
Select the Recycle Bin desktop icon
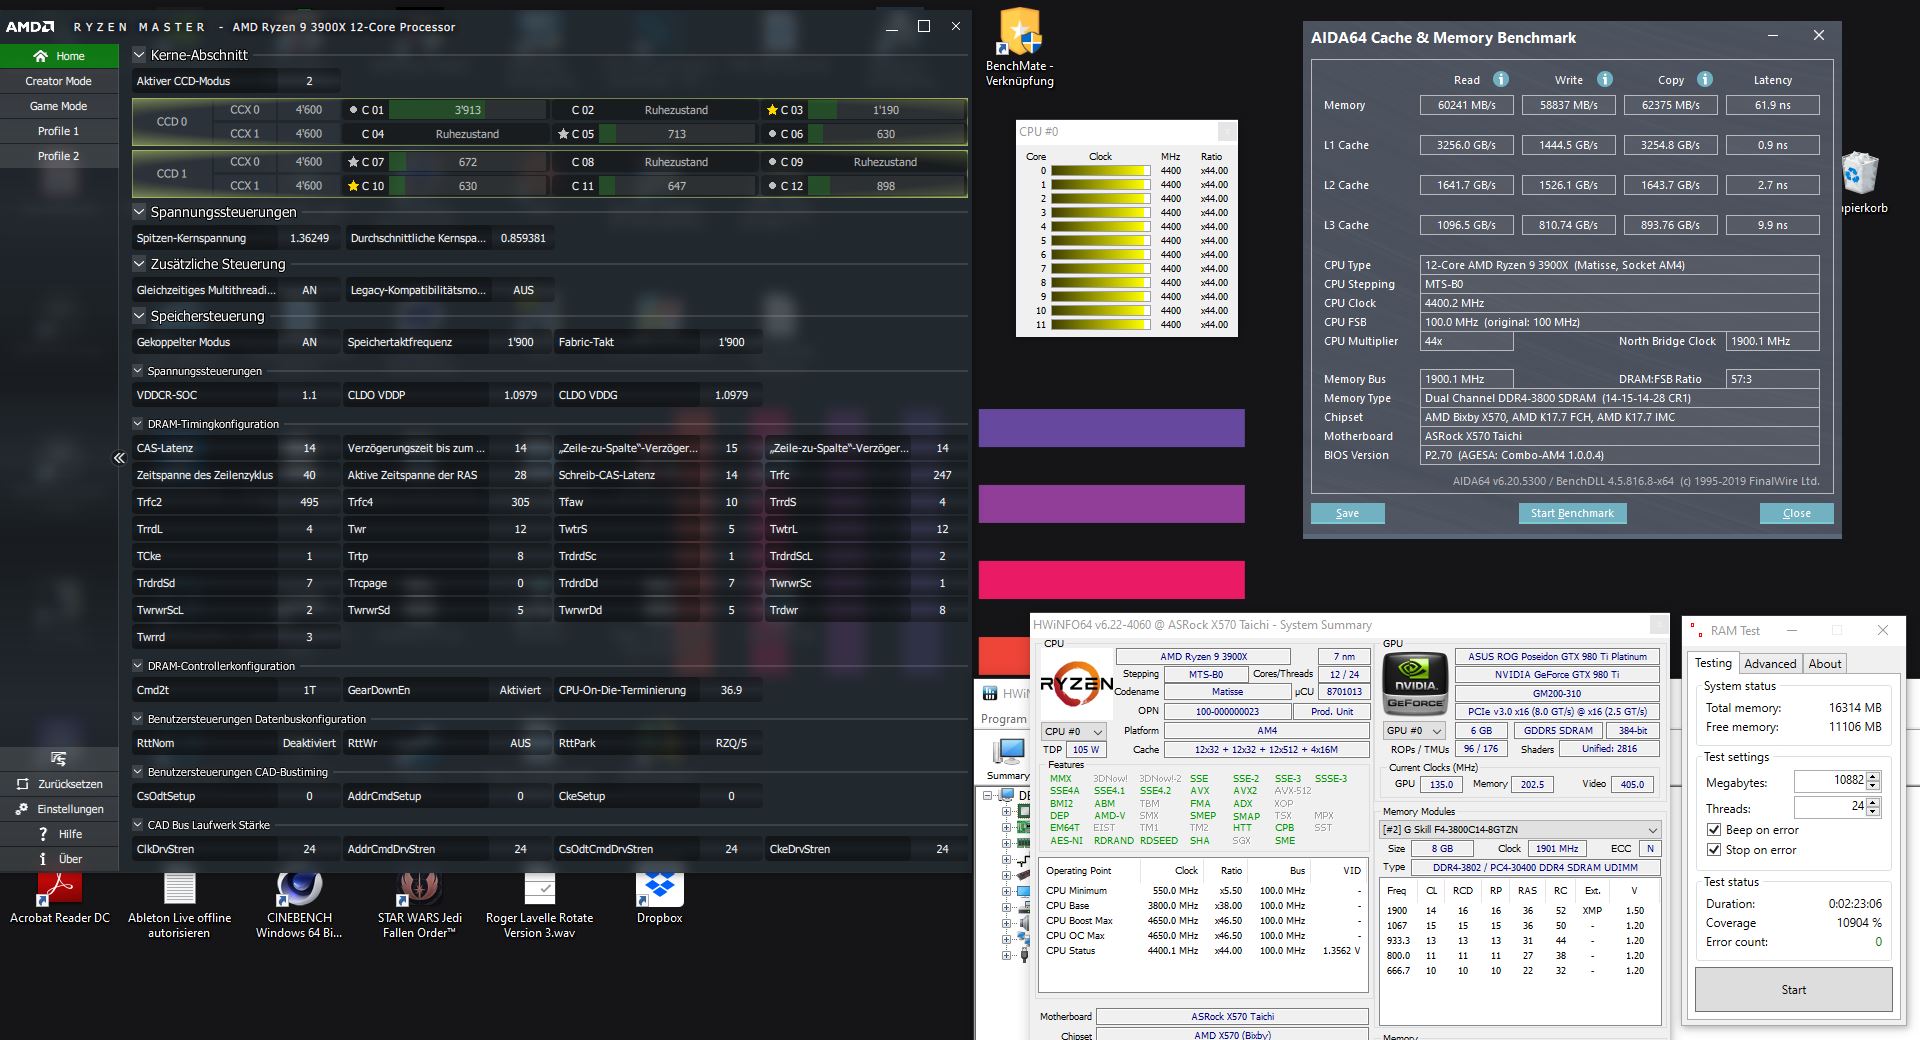click(x=1860, y=172)
